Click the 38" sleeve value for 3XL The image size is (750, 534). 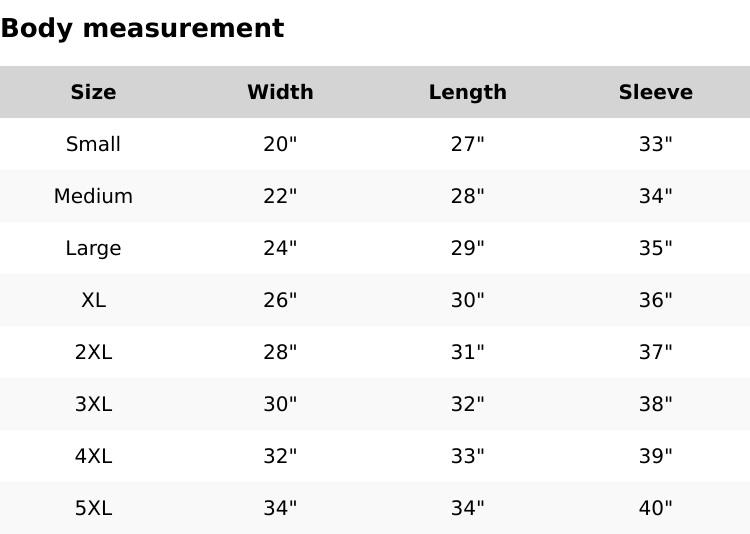coord(655,404)
